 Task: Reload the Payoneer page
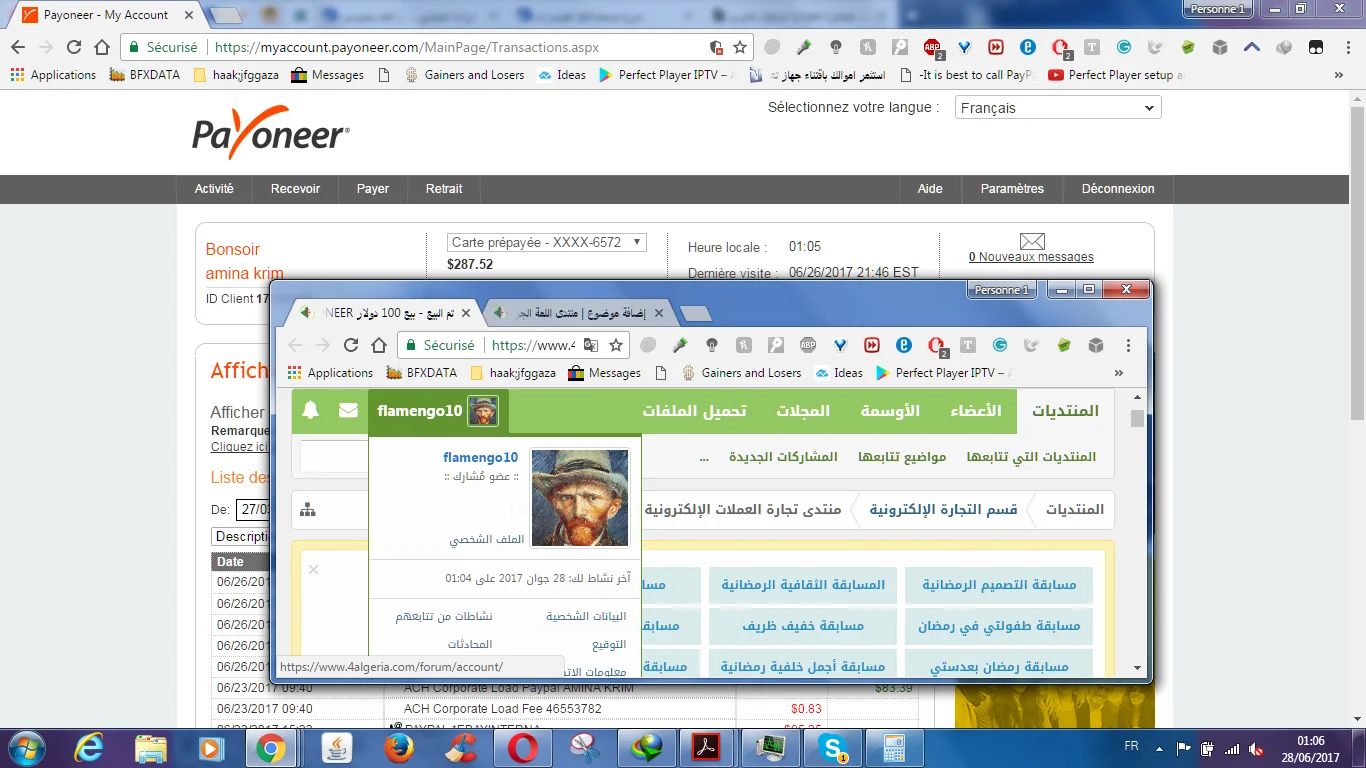74,47
